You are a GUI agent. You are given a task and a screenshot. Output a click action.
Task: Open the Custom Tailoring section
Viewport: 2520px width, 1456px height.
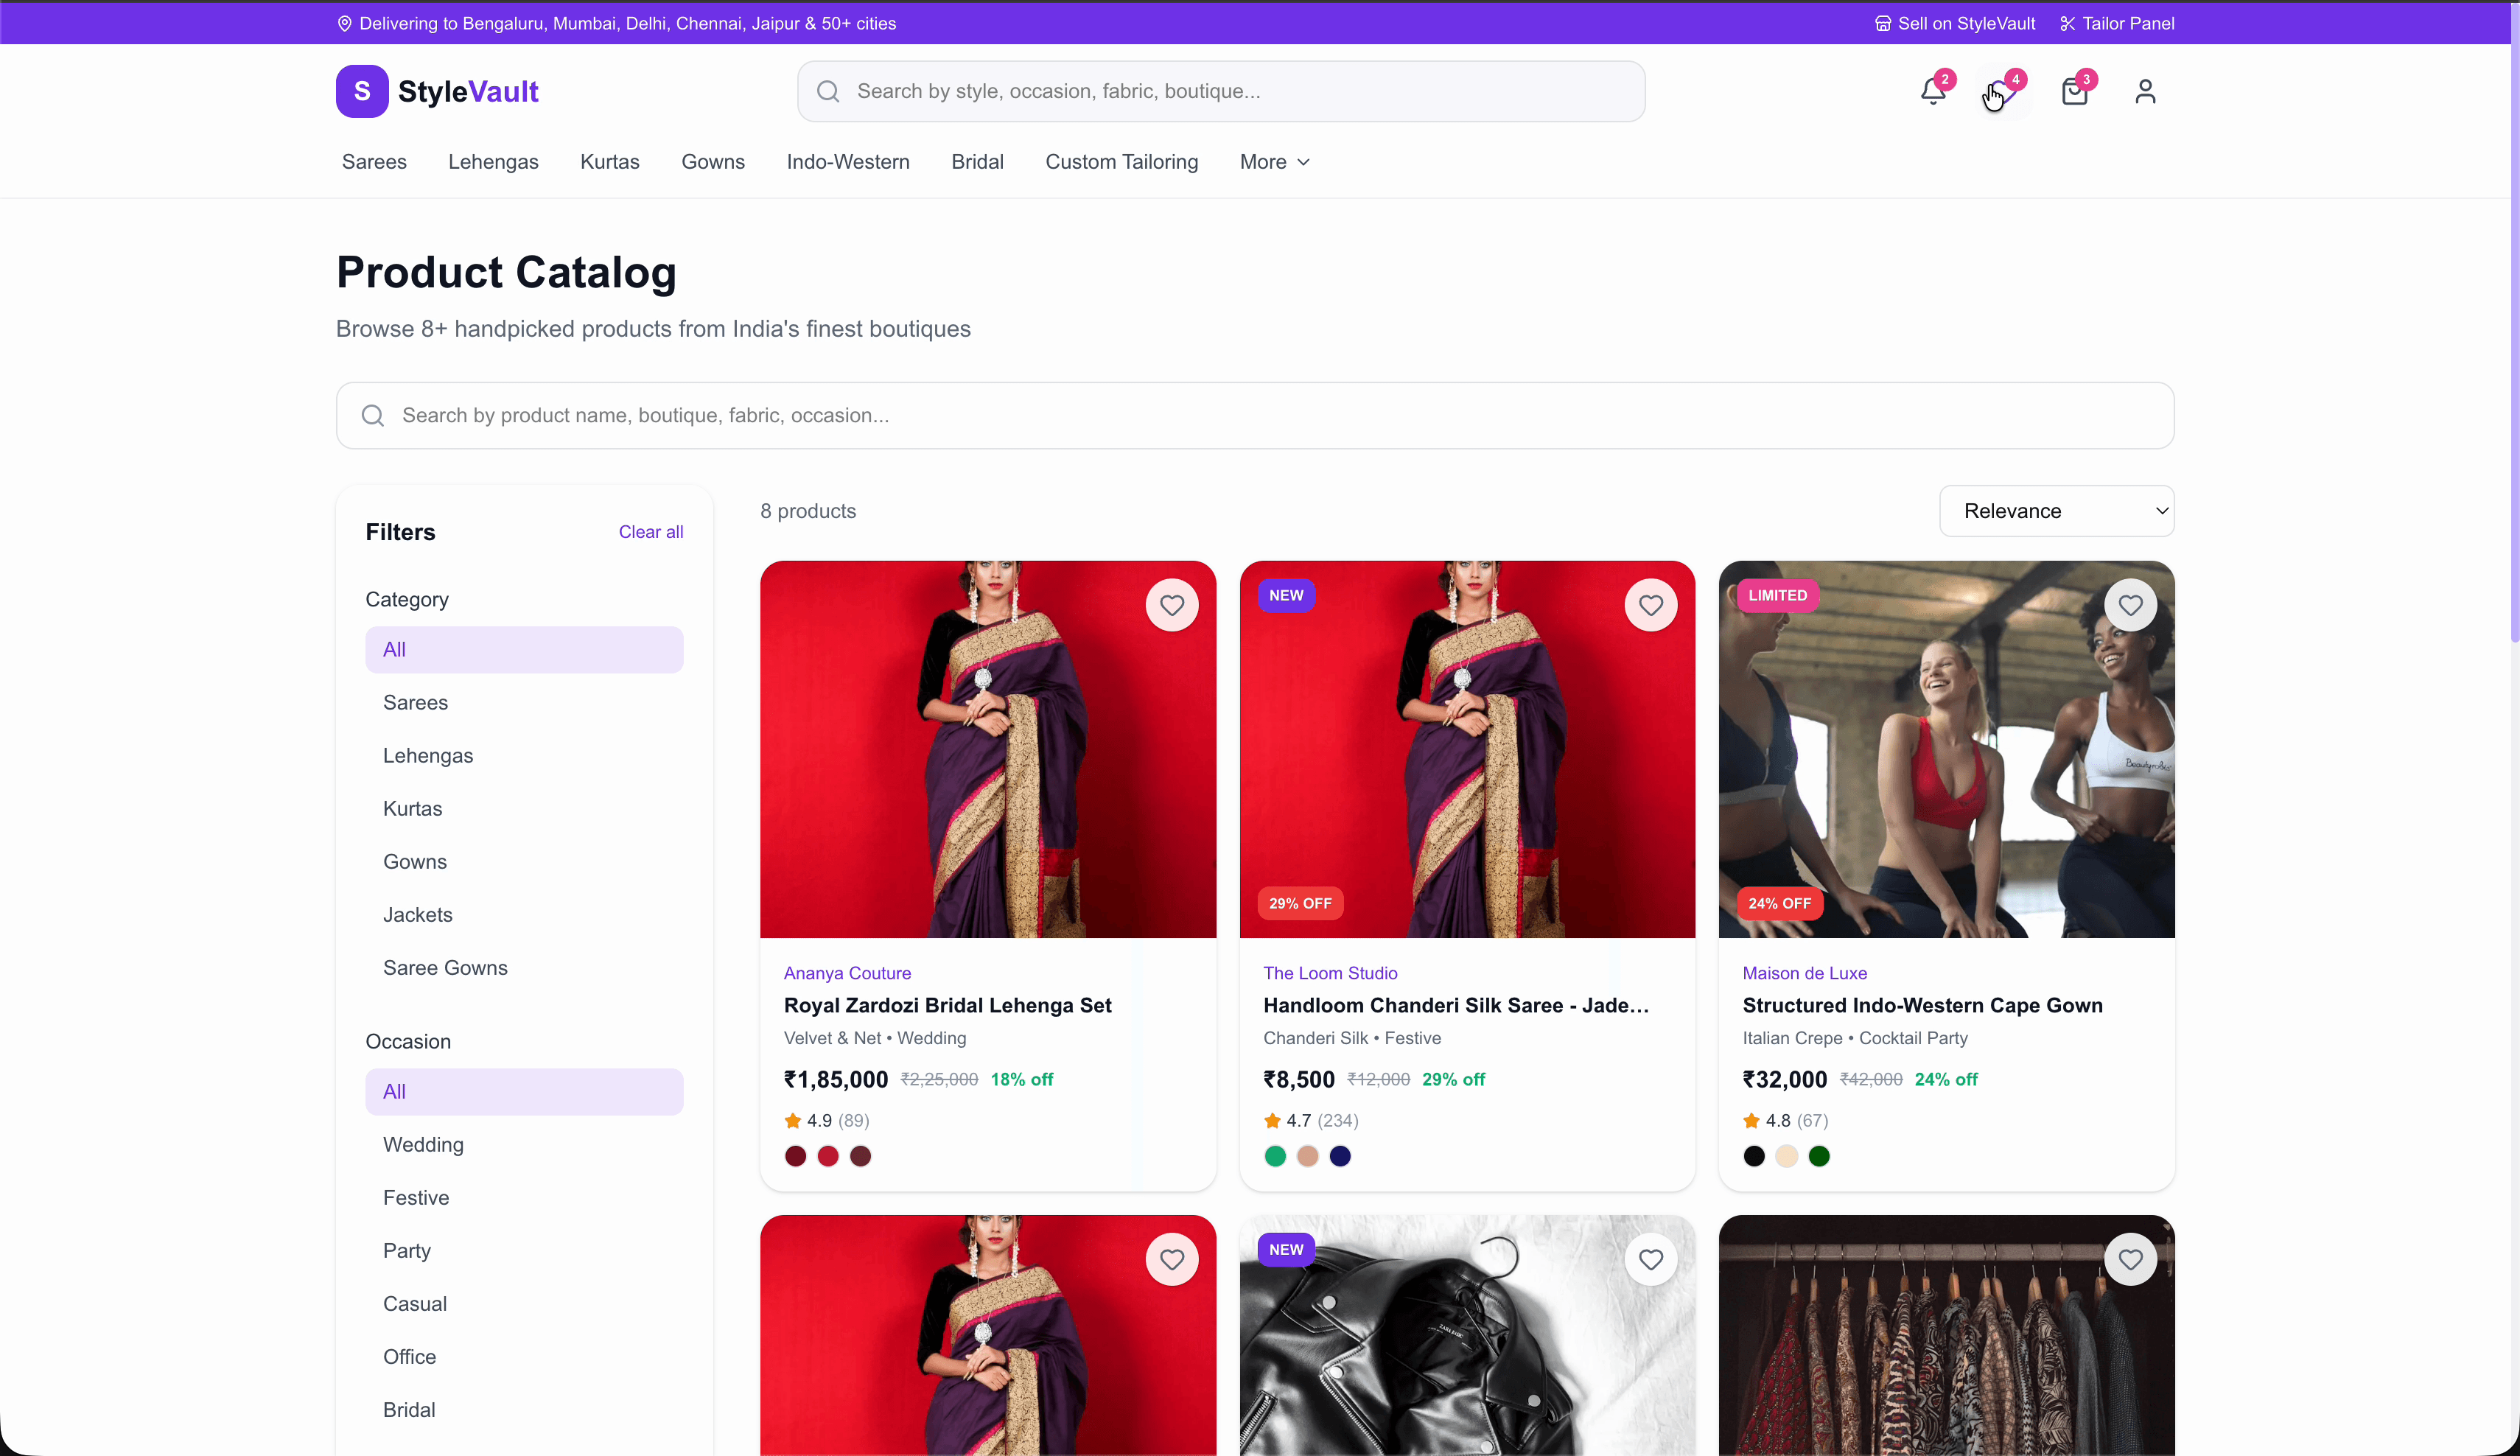coord(1121,161)
